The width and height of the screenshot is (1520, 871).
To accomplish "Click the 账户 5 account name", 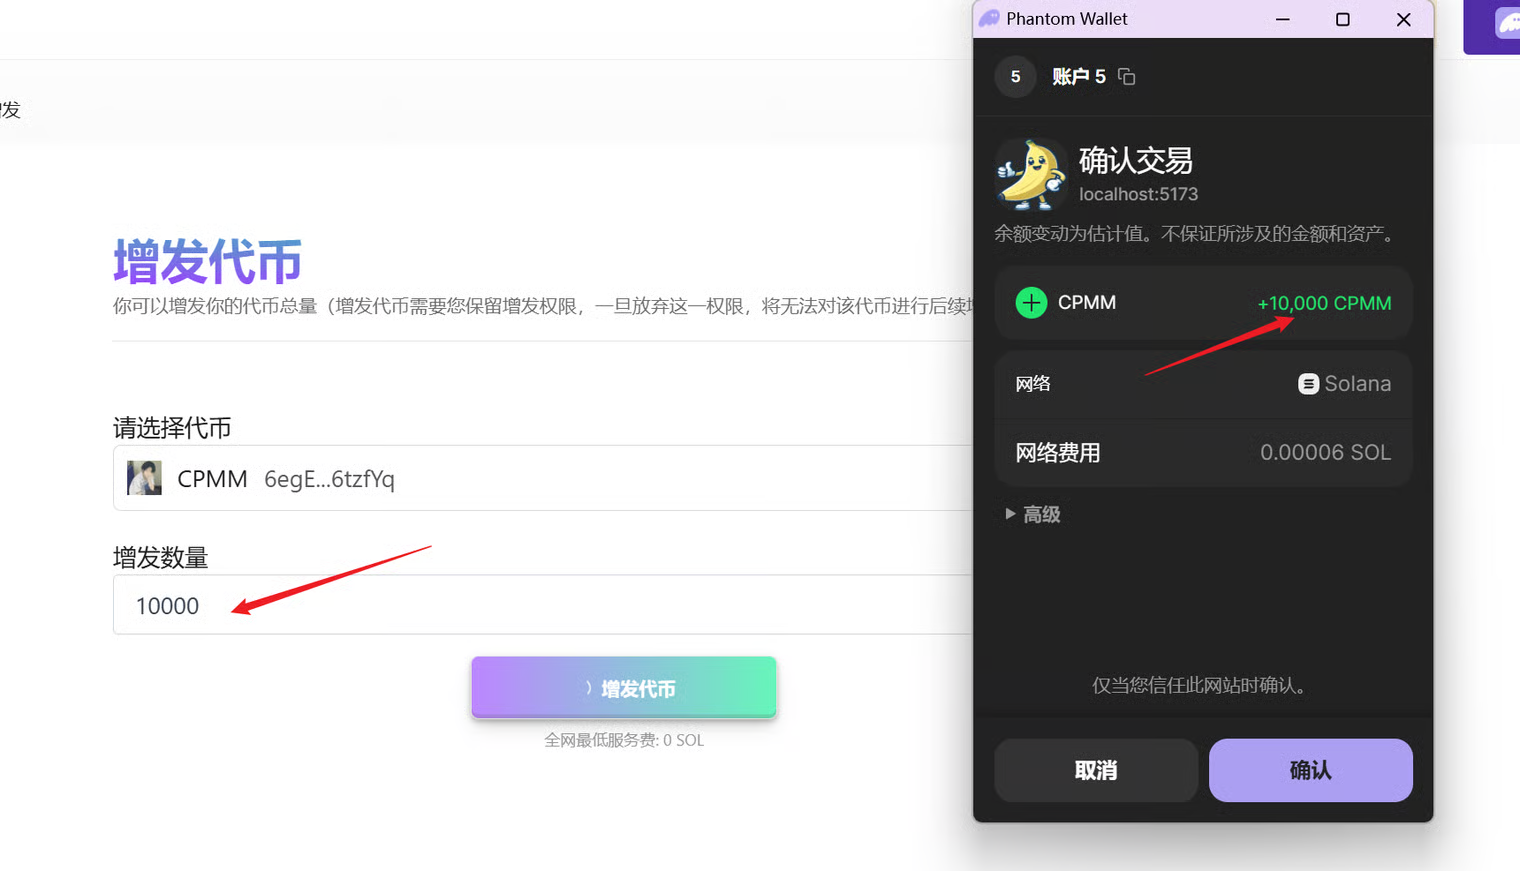I will (1078, 77).
